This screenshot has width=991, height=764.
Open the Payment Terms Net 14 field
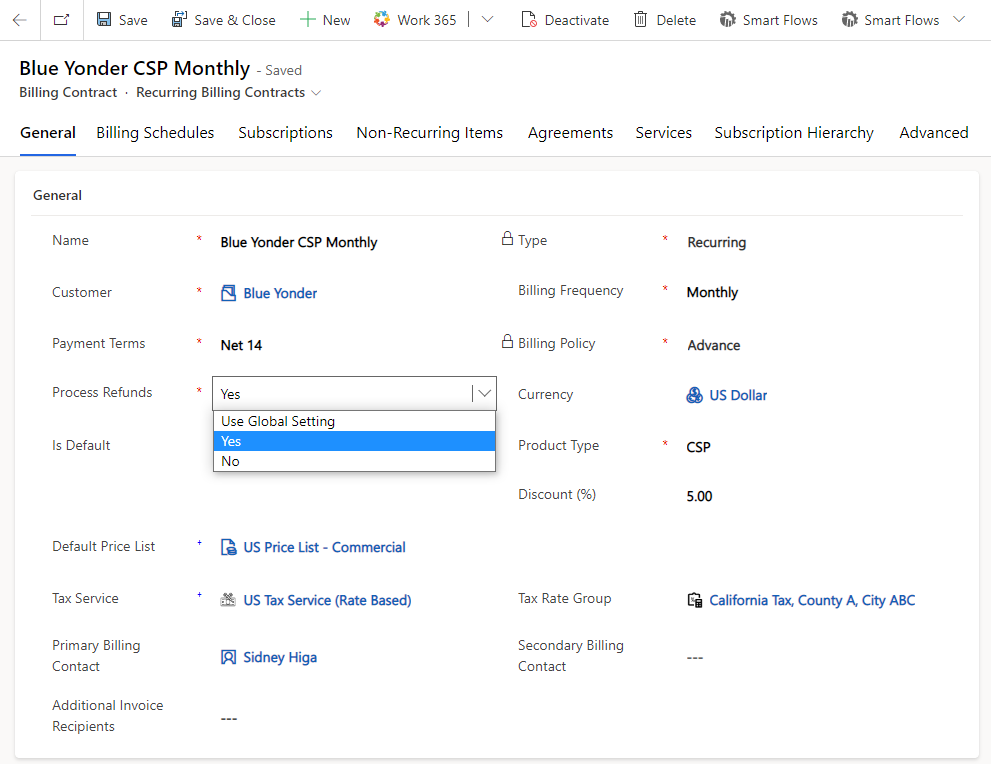click(x=241, y=345)
